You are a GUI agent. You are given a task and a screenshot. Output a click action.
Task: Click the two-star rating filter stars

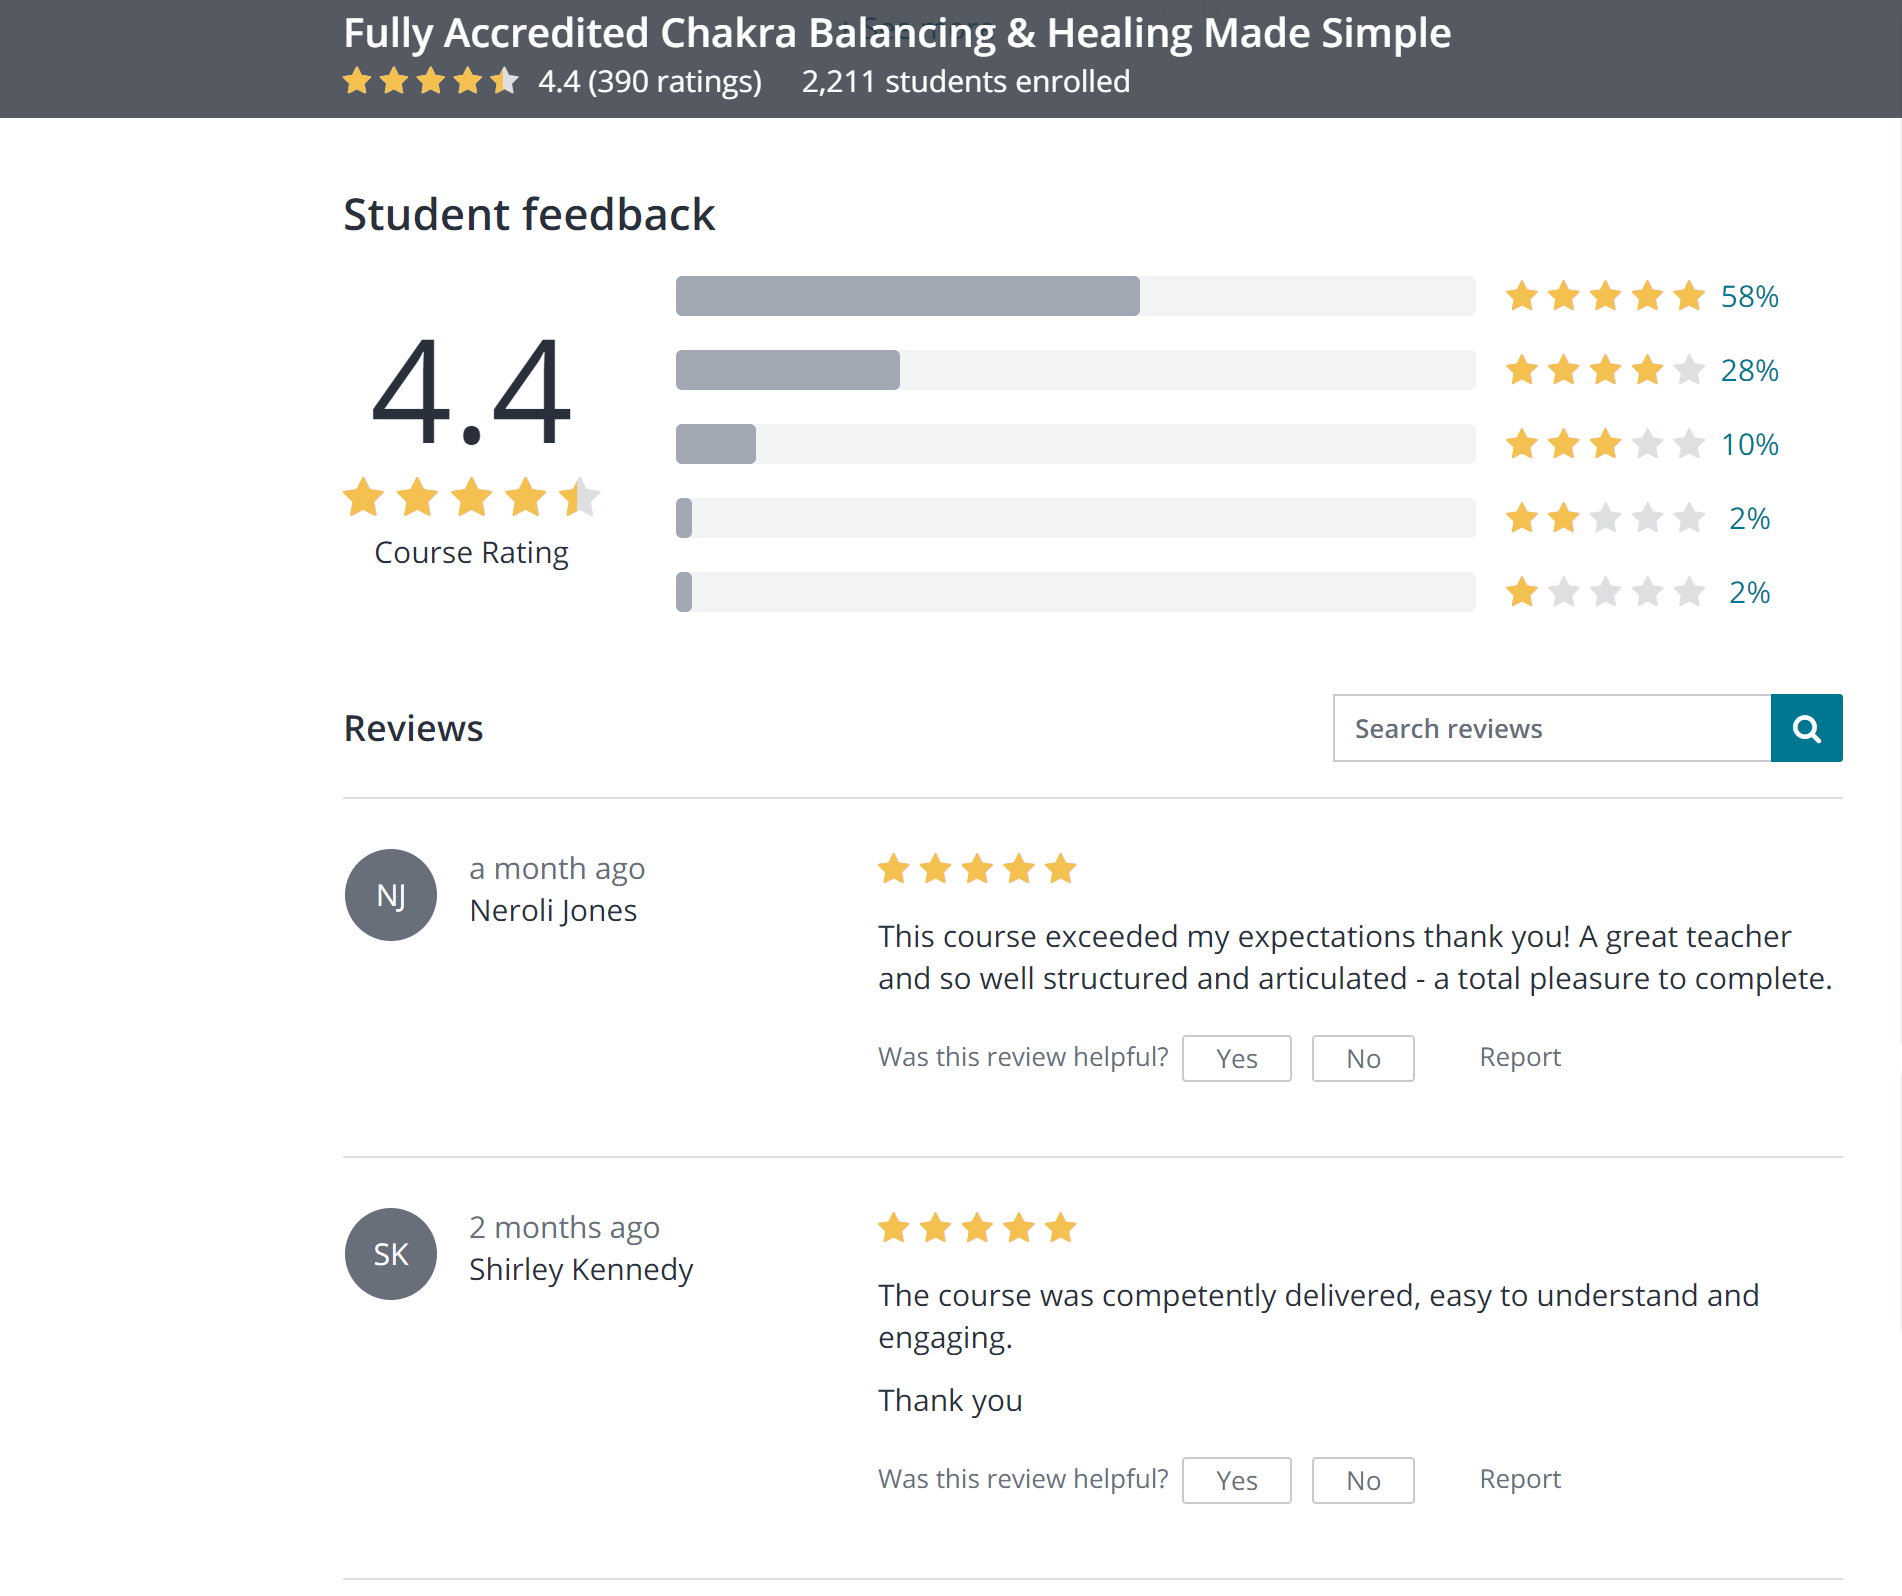point(1605,518)
